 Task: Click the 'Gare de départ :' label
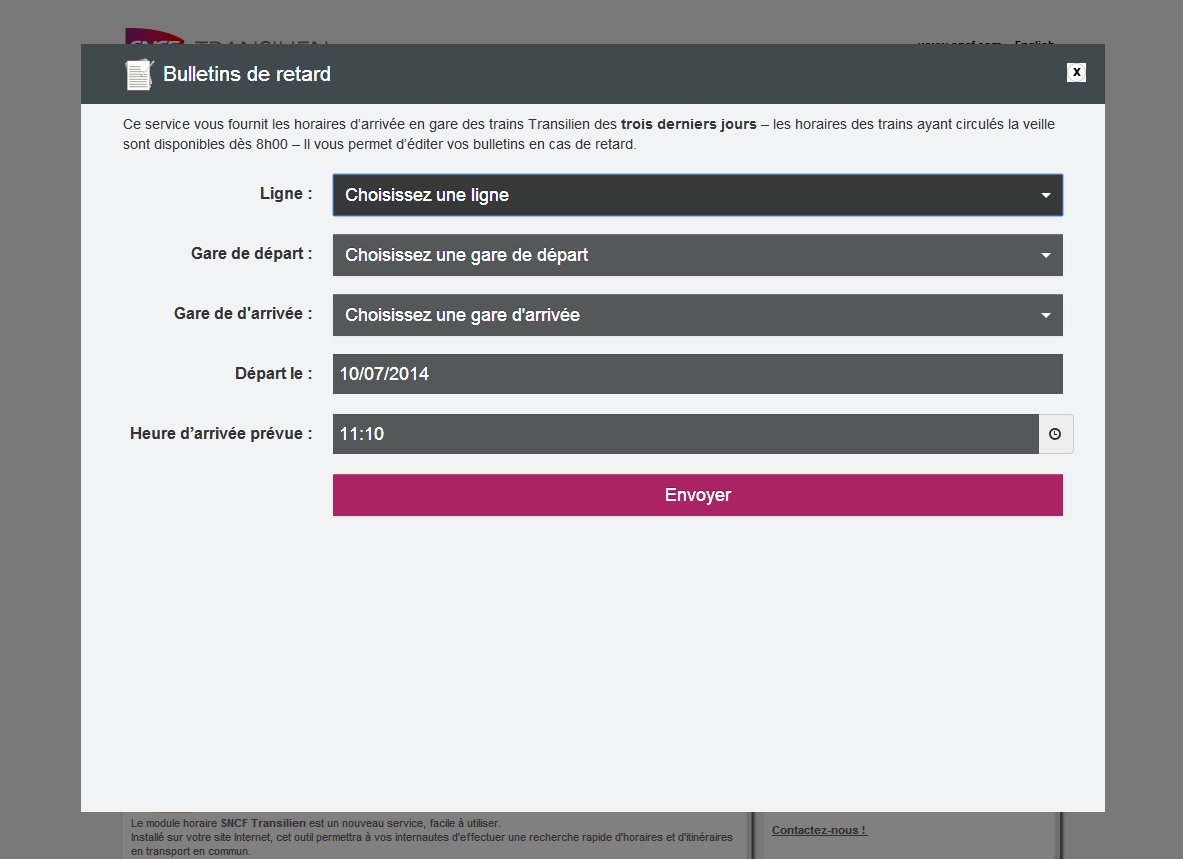point(251,254)
